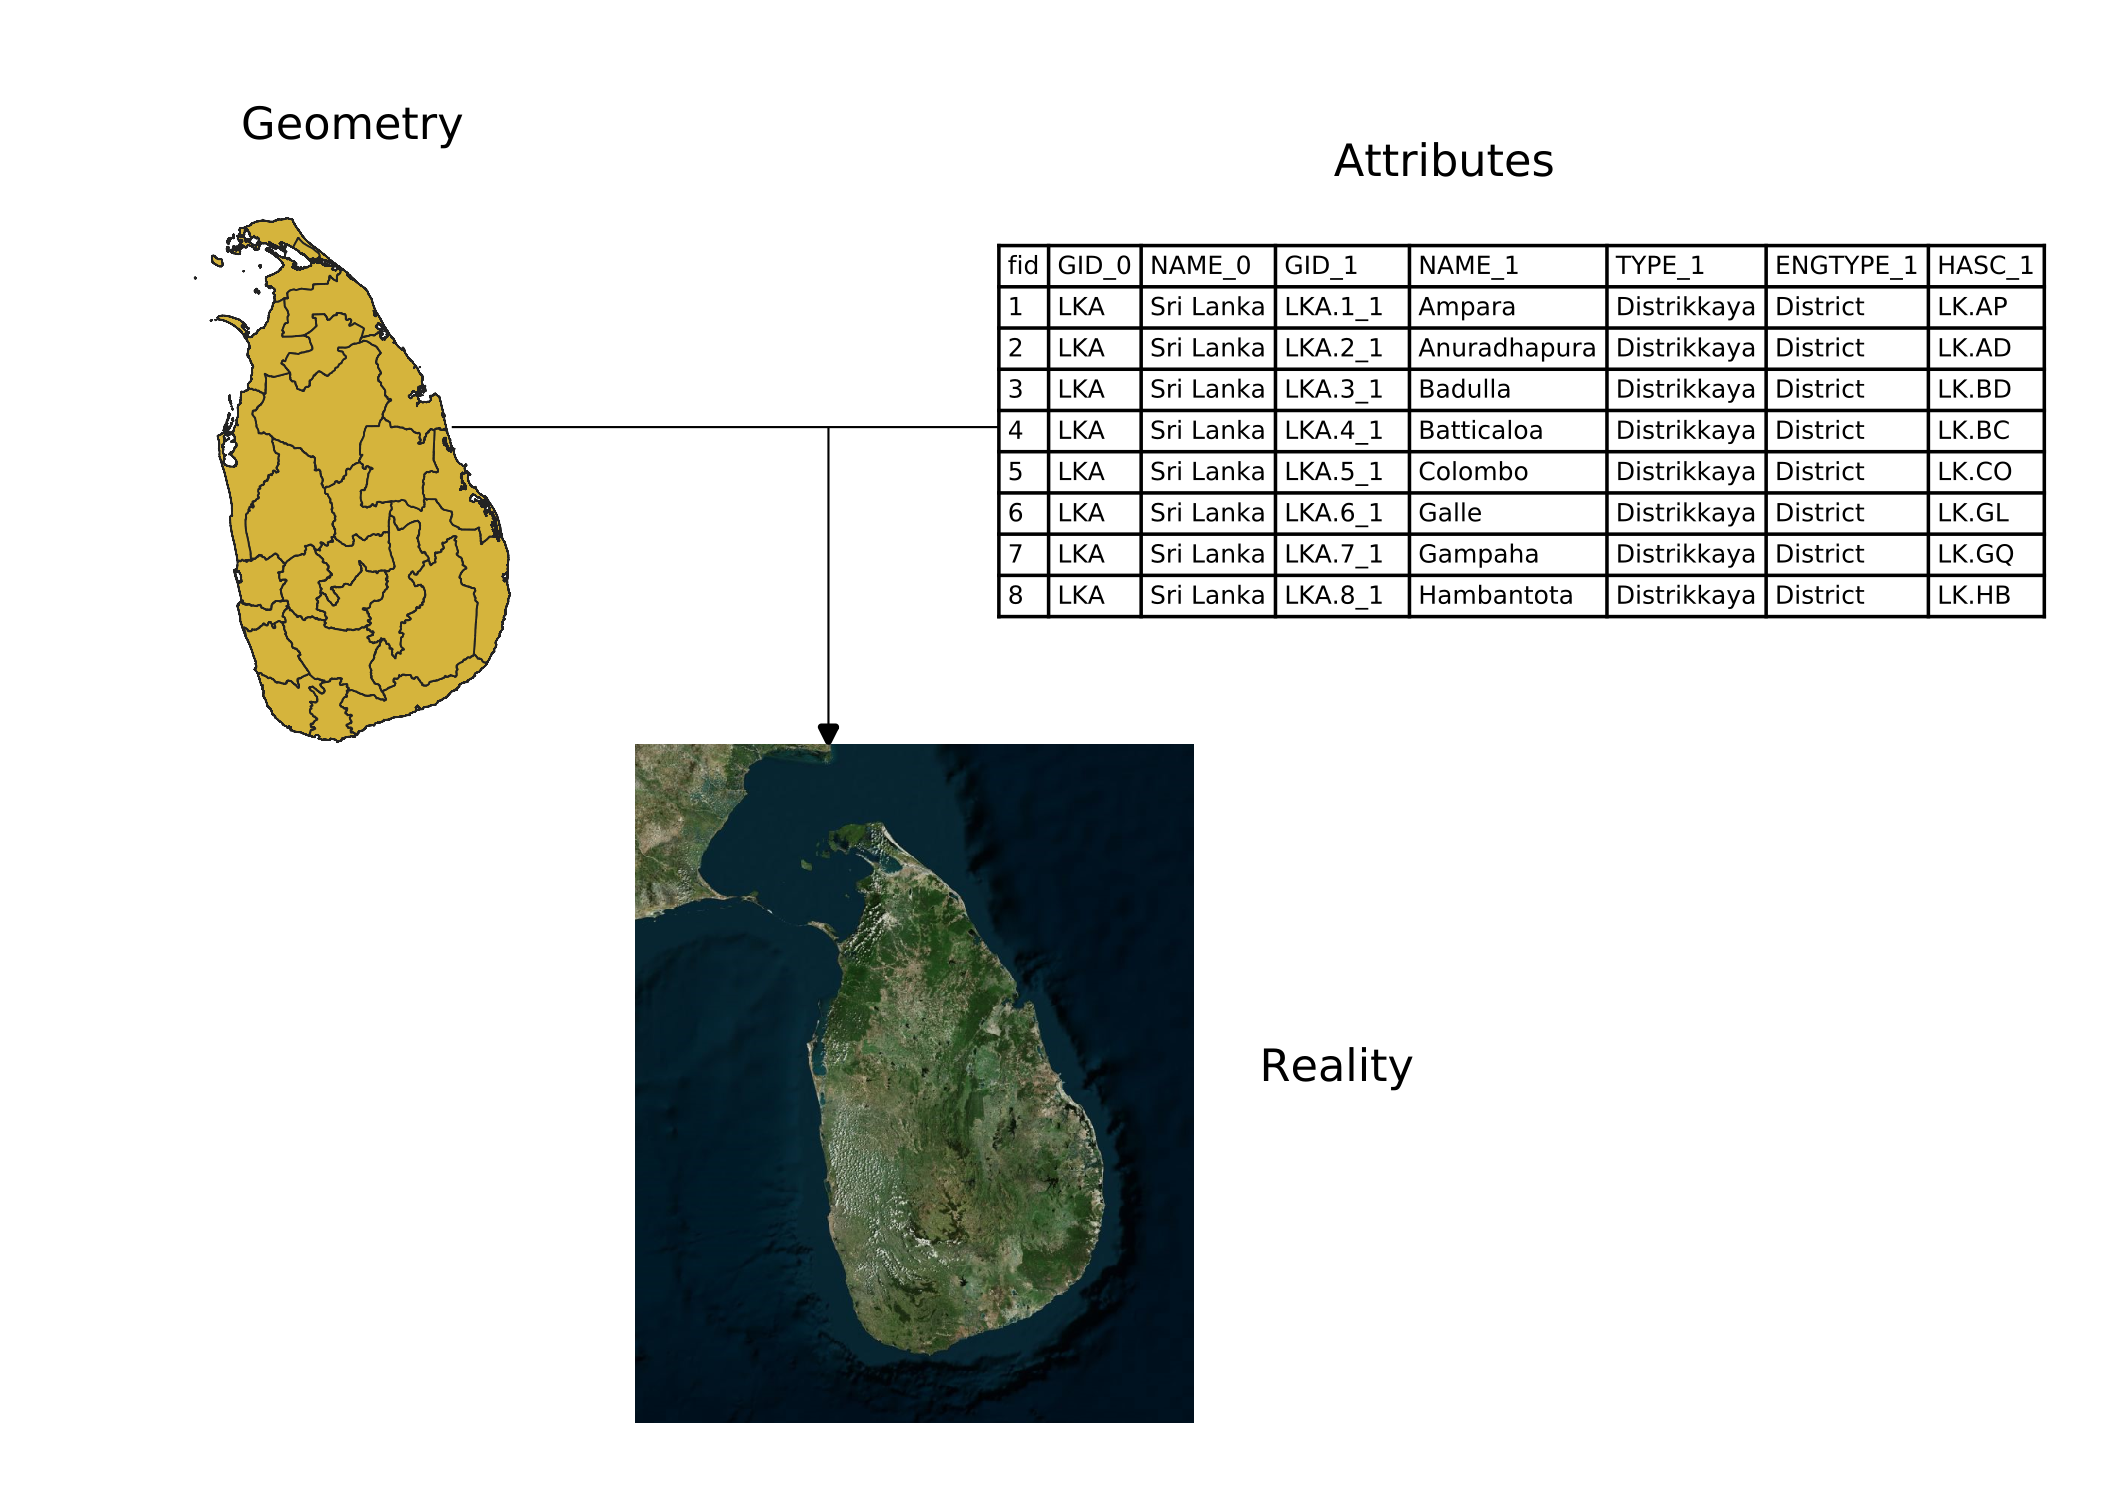The width and height of the screenshot is (2104, 1488).
Task: Click the LK.AP code cell
Action: 1986,307
